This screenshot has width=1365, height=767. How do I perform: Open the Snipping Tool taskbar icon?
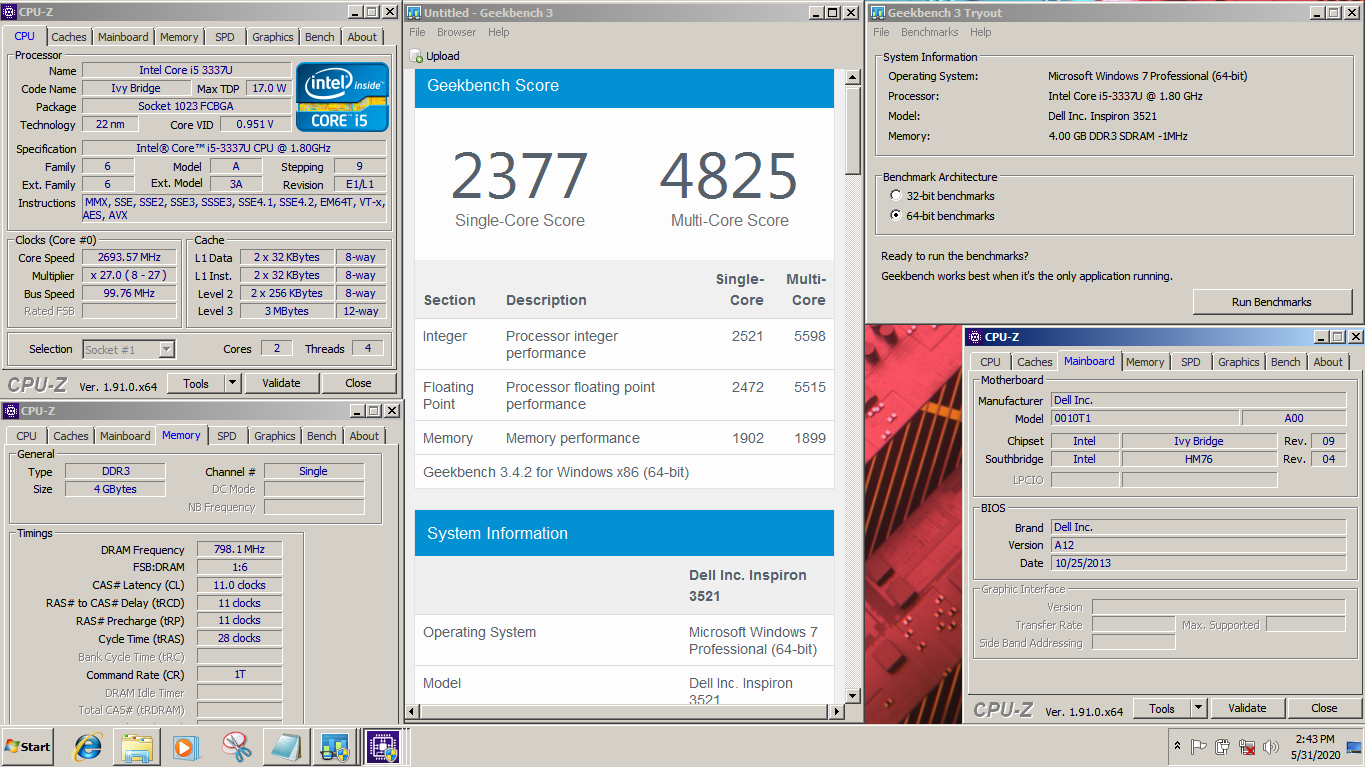tap(236, 747)
